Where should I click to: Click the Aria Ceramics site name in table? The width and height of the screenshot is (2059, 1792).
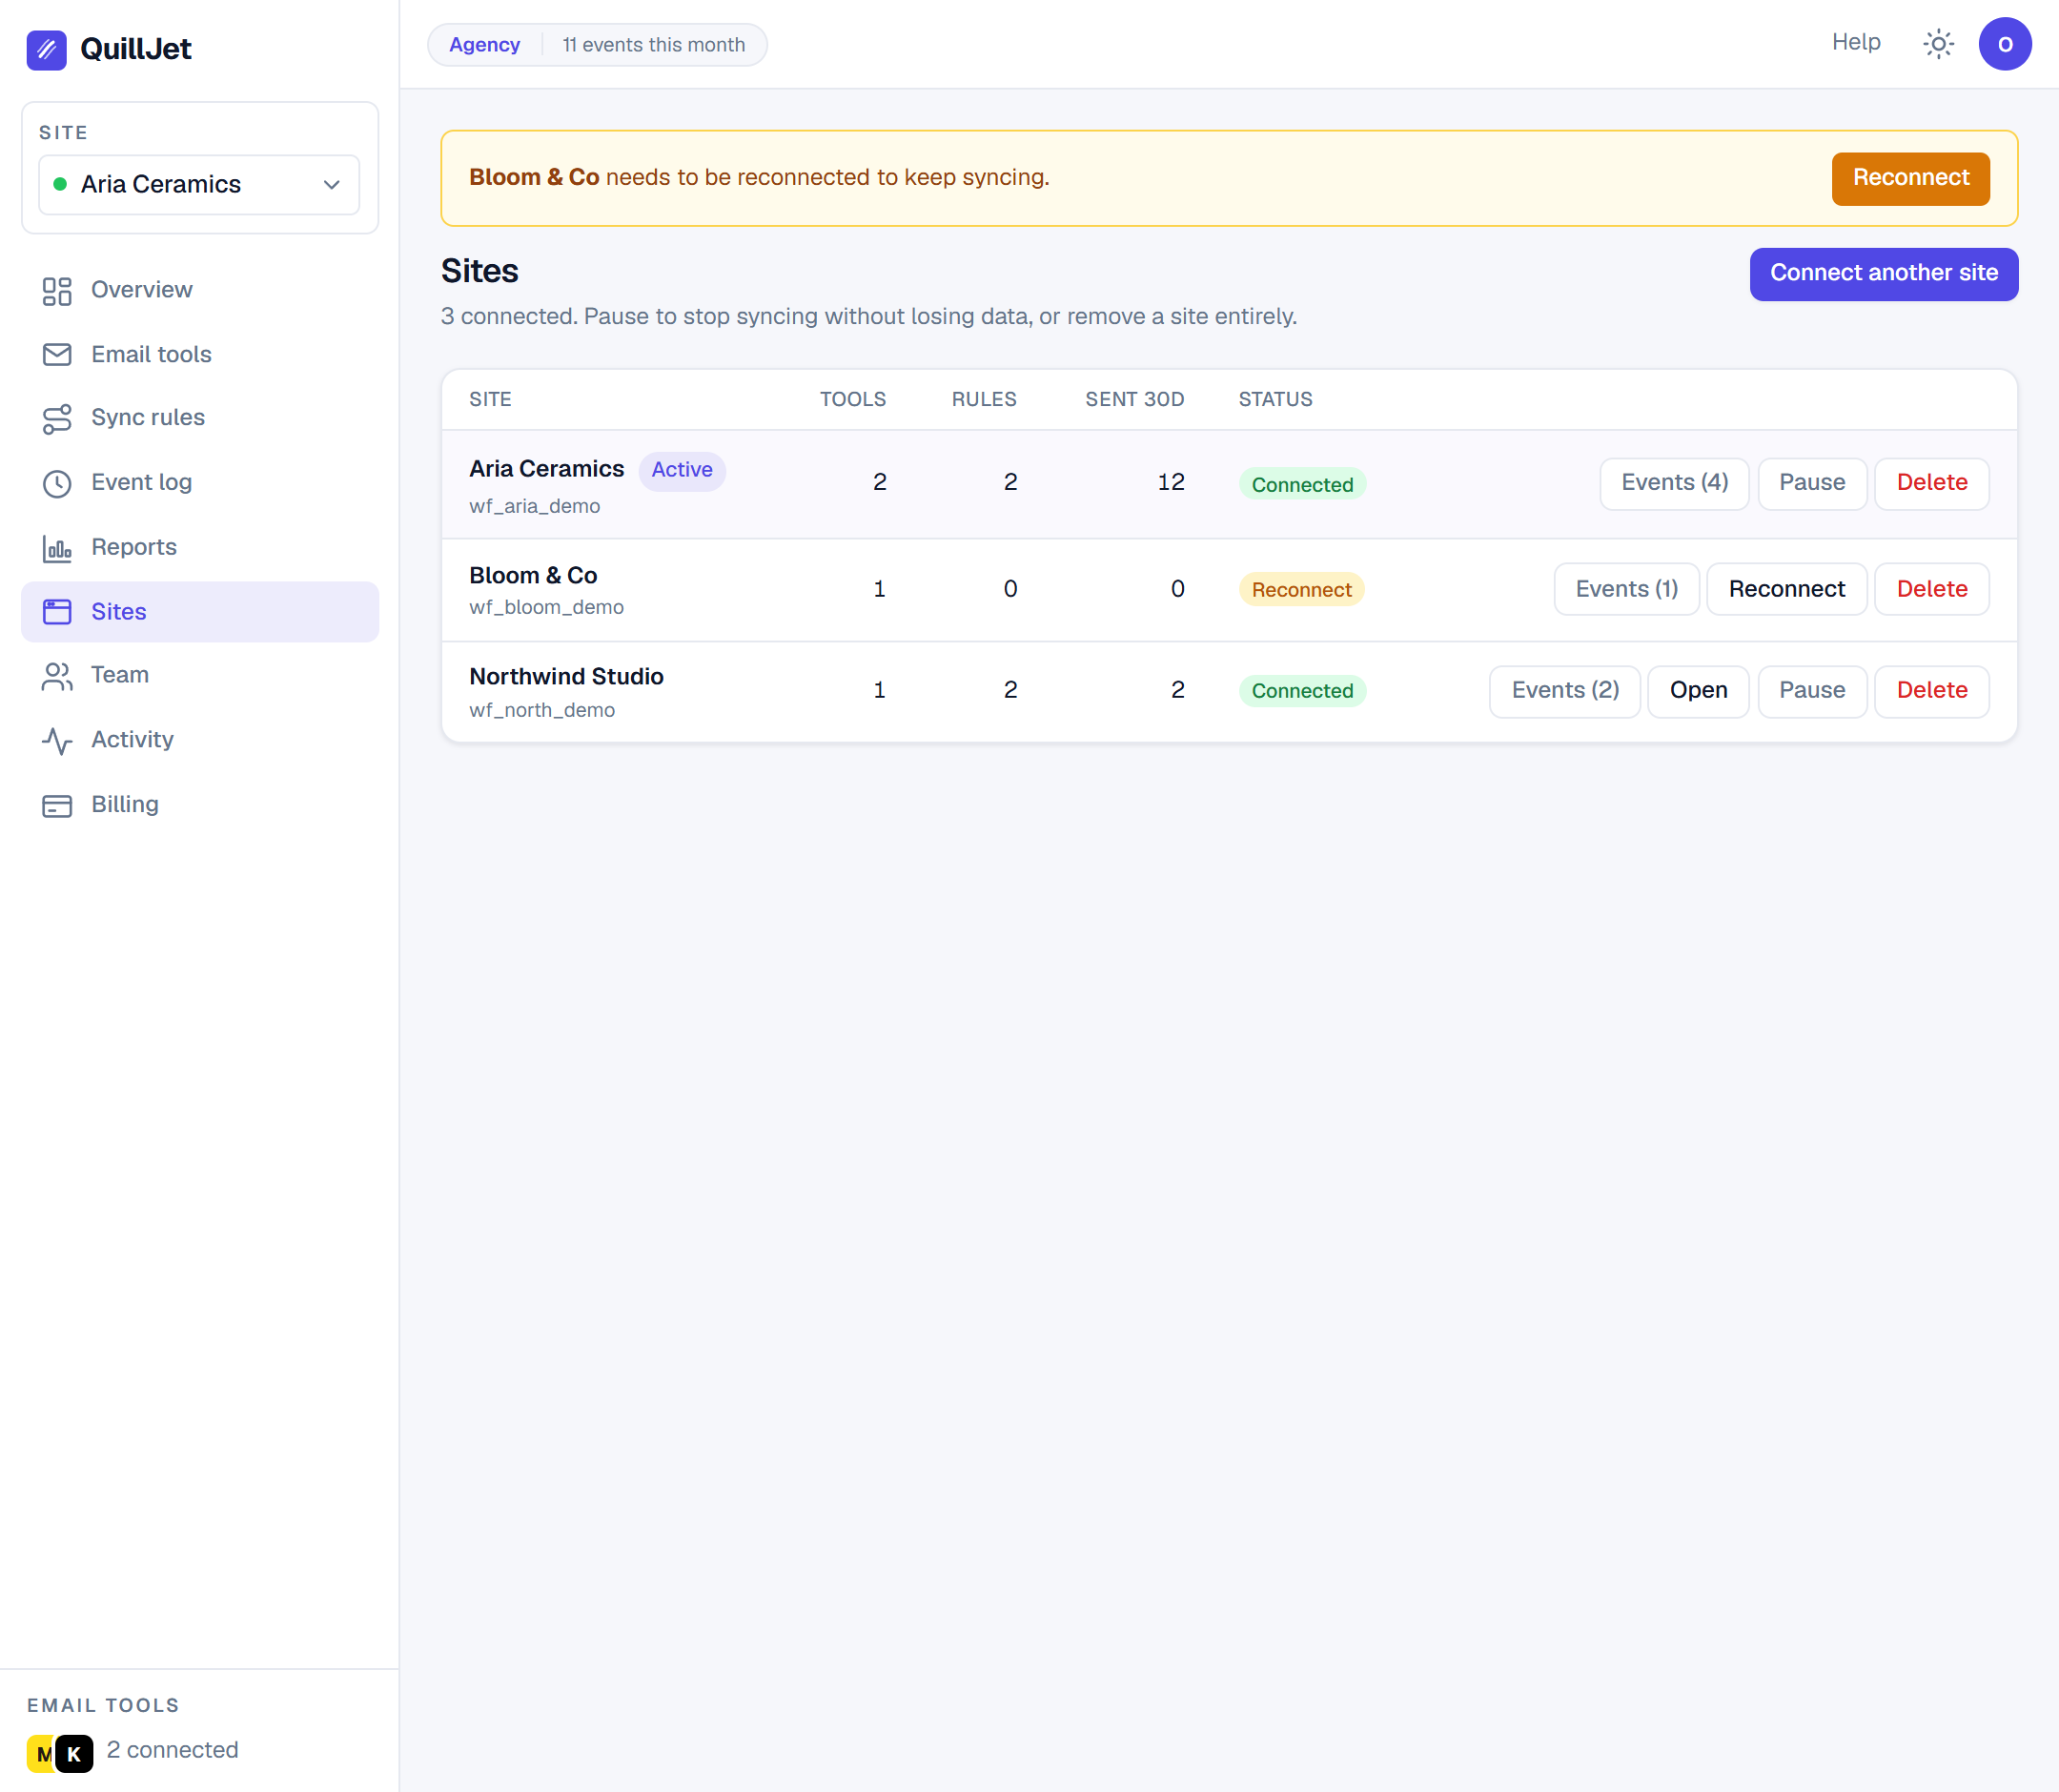(546, 469)
